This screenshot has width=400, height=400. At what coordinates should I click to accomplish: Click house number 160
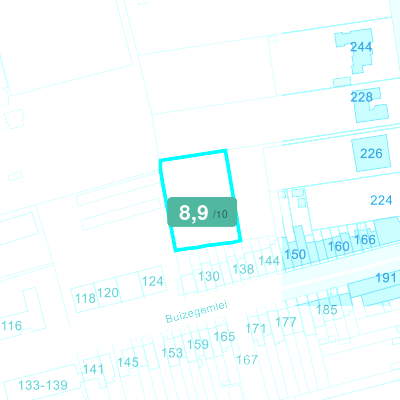tap(339, 246)
